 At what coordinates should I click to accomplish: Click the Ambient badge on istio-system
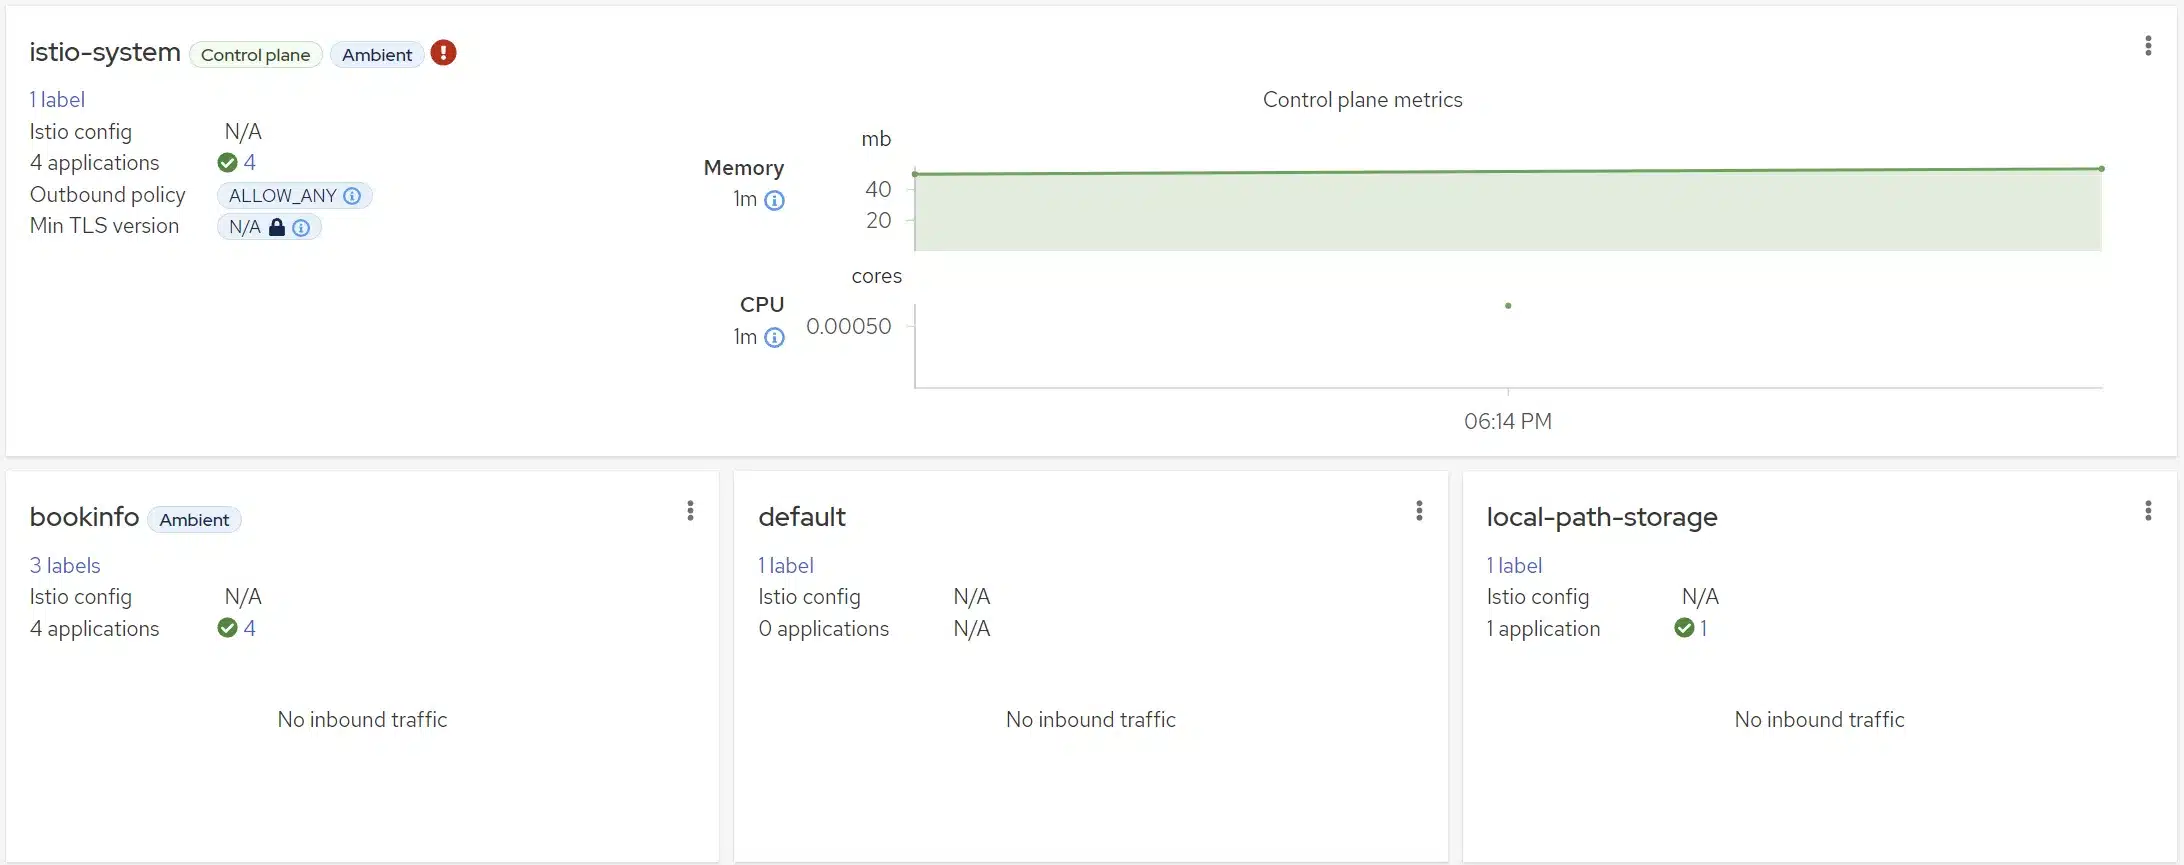click(x=377, y=55)
